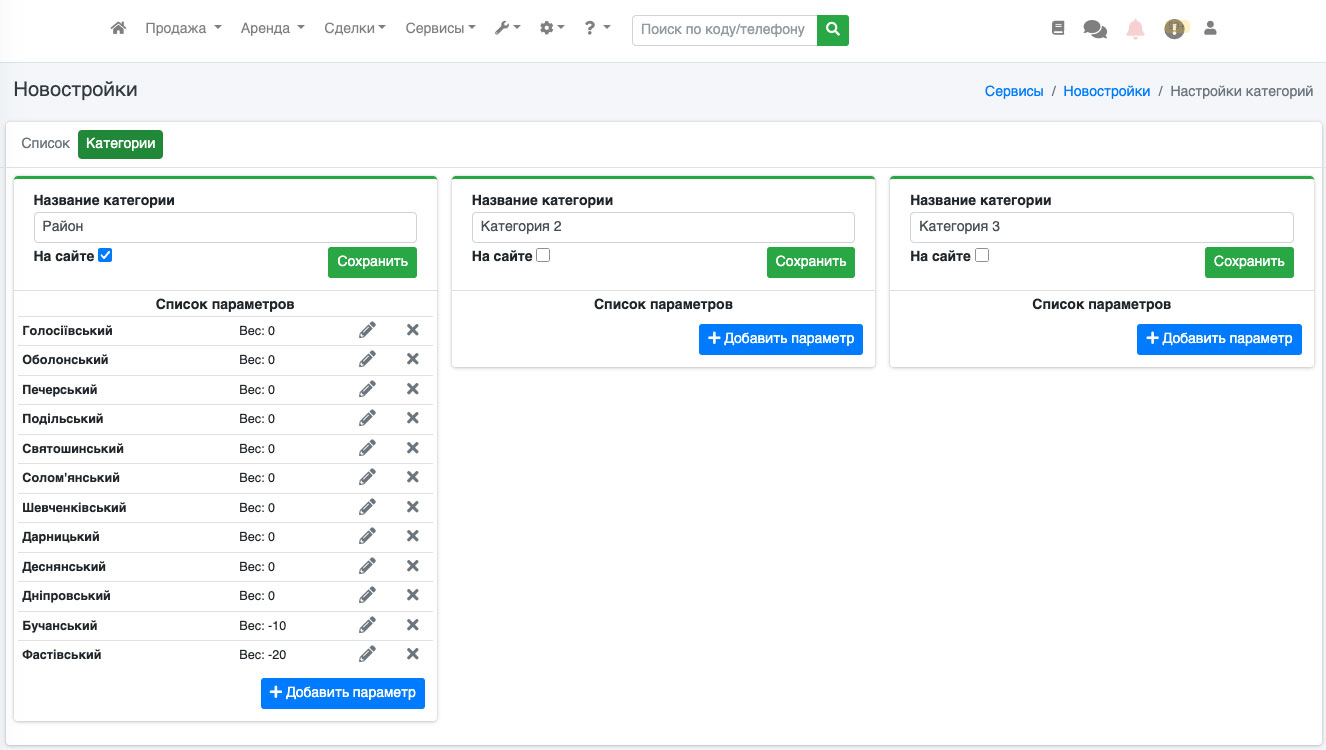Screen dimensions: 1326x750
Task: Select the Категории tab
Action: click(120, 144)
